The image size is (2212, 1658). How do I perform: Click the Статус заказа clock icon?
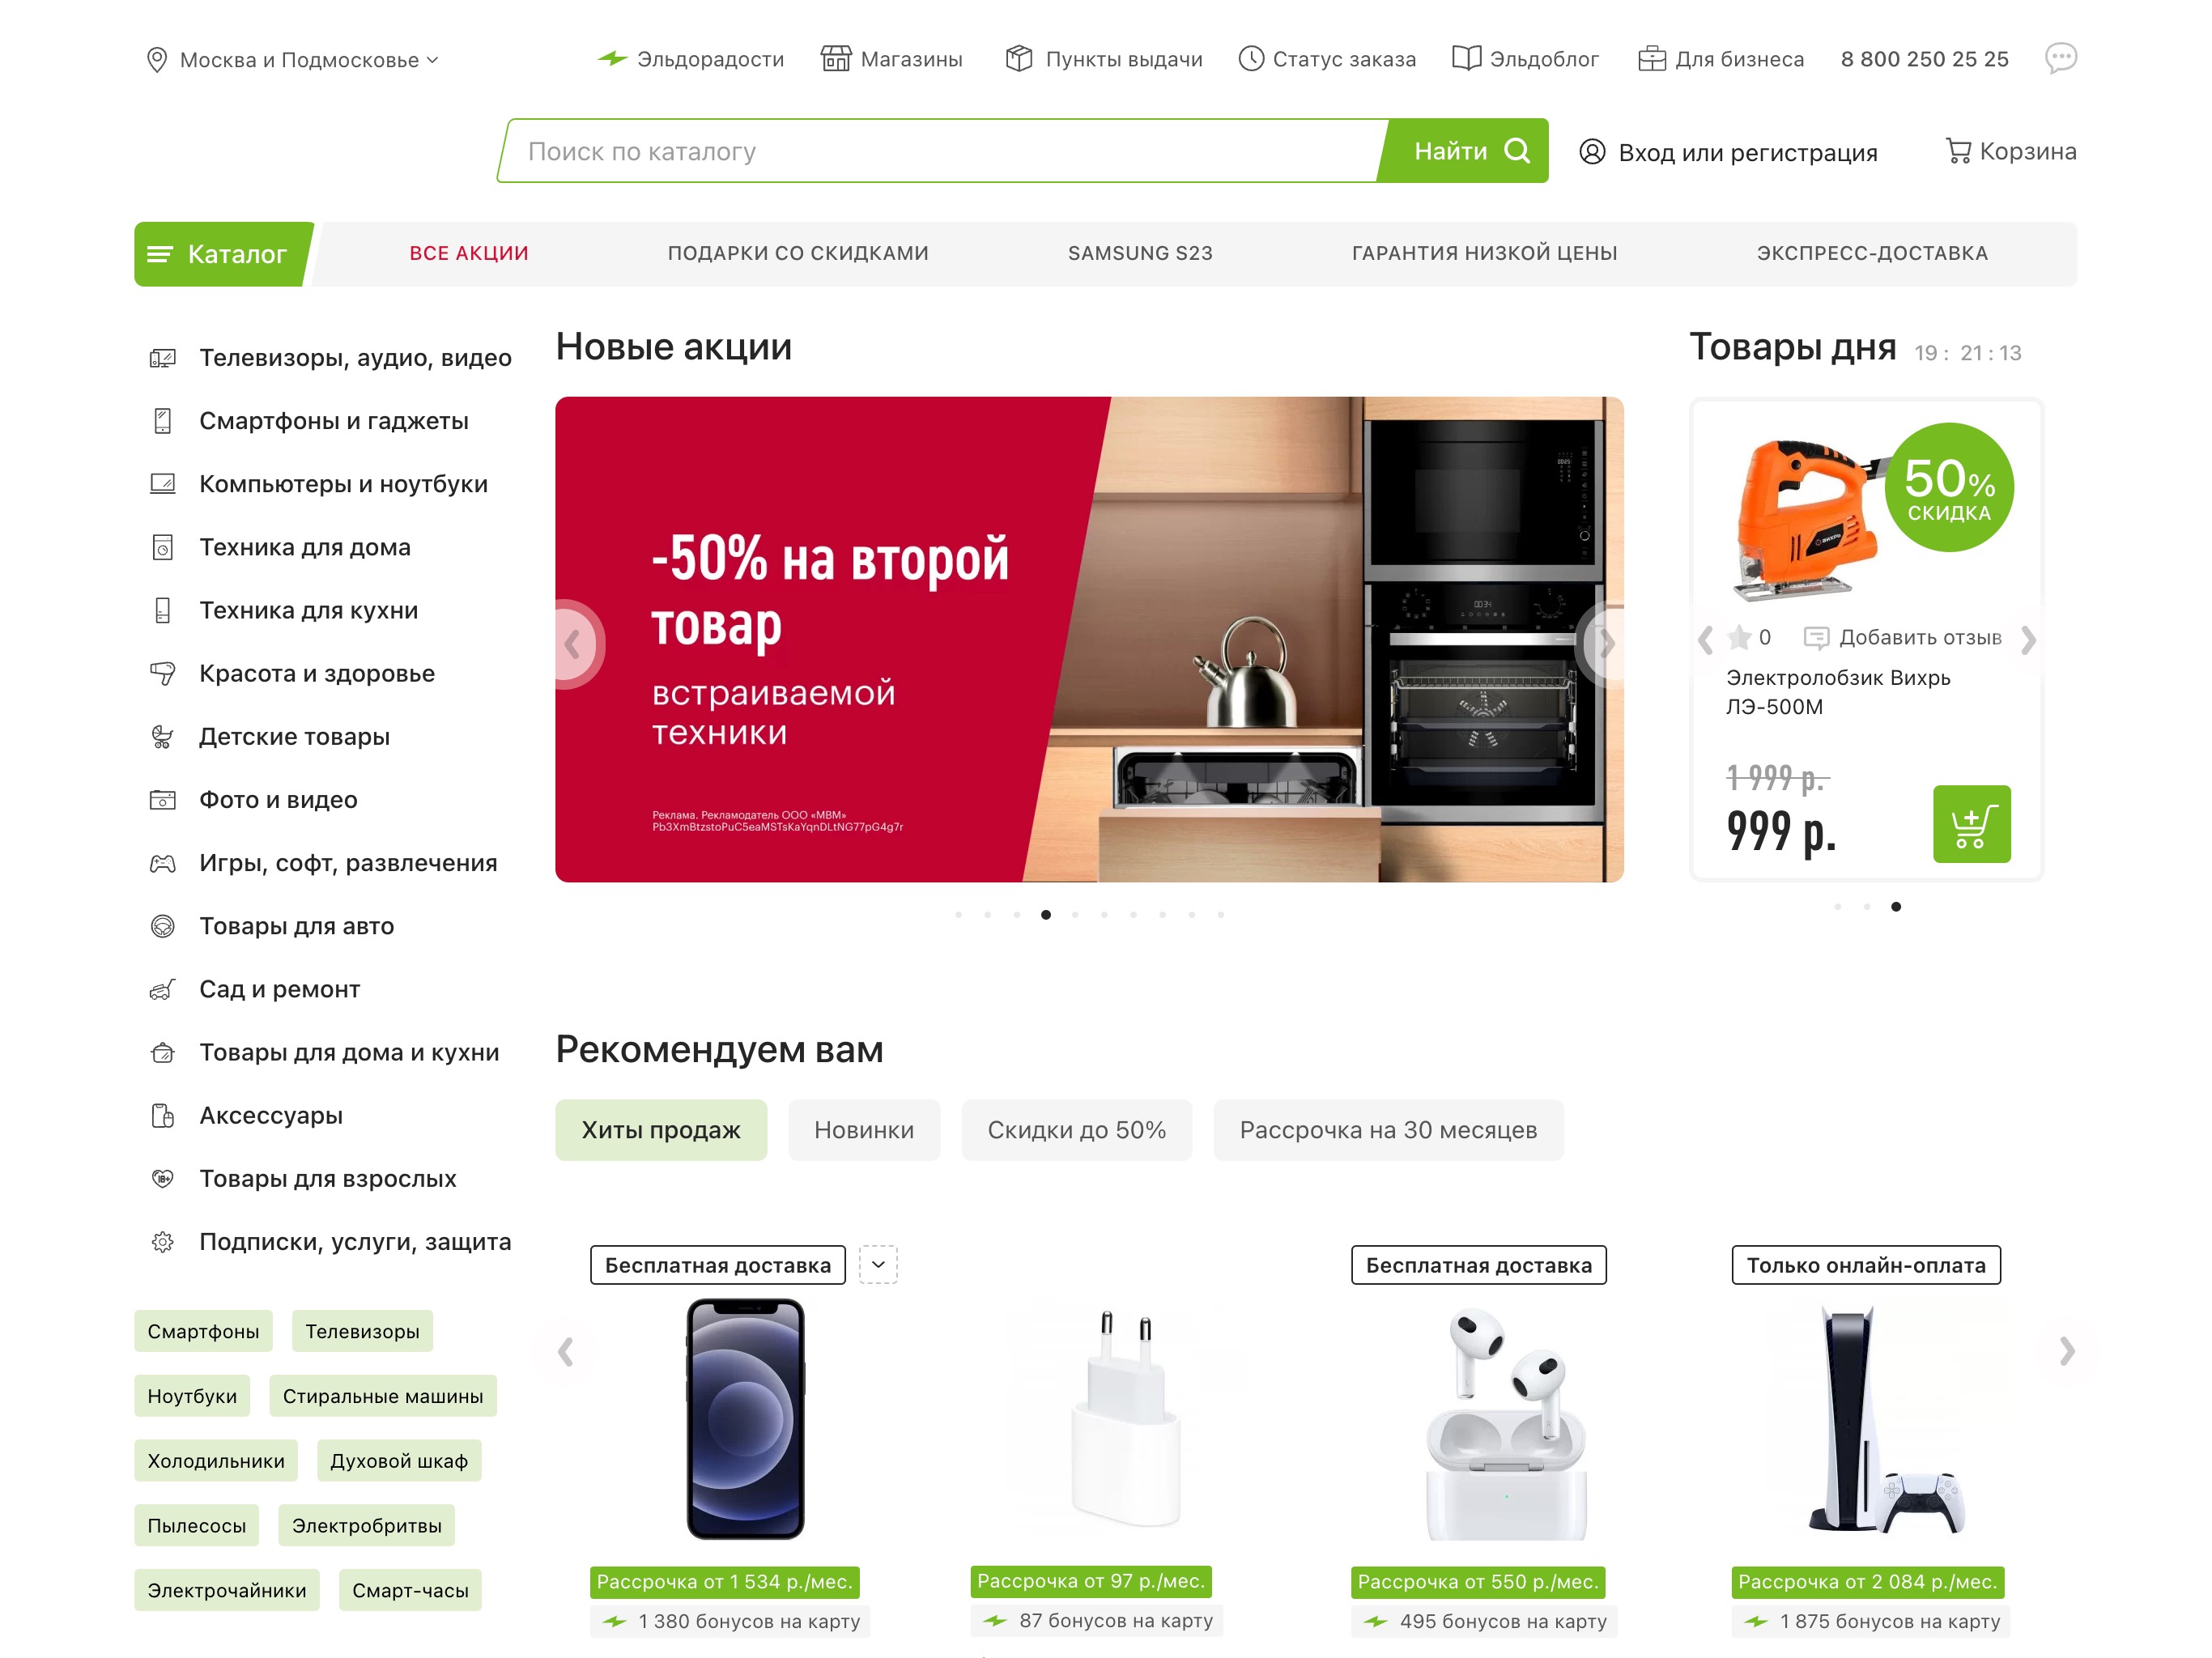[1251, 59]
